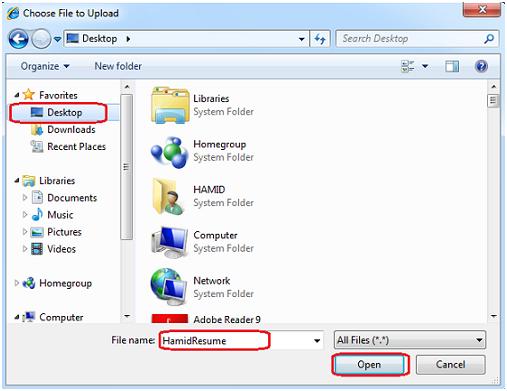Click the Libraries label in file list
This screenshot has width=507, height=391.
point(211,99)
